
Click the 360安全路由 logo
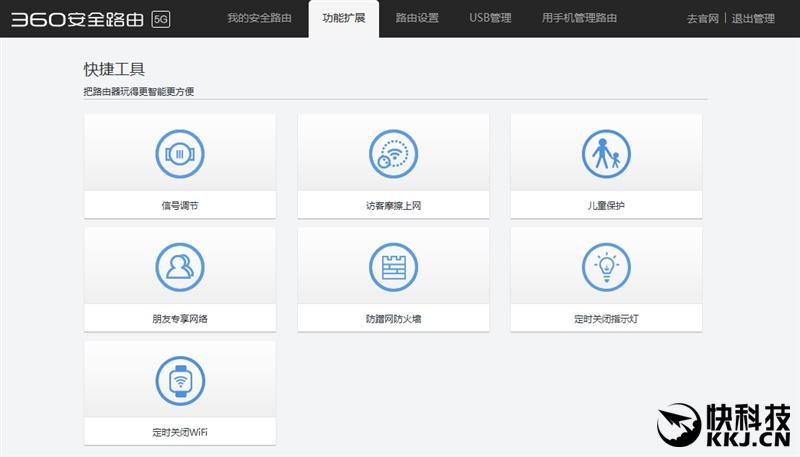[x=78, y=19]
